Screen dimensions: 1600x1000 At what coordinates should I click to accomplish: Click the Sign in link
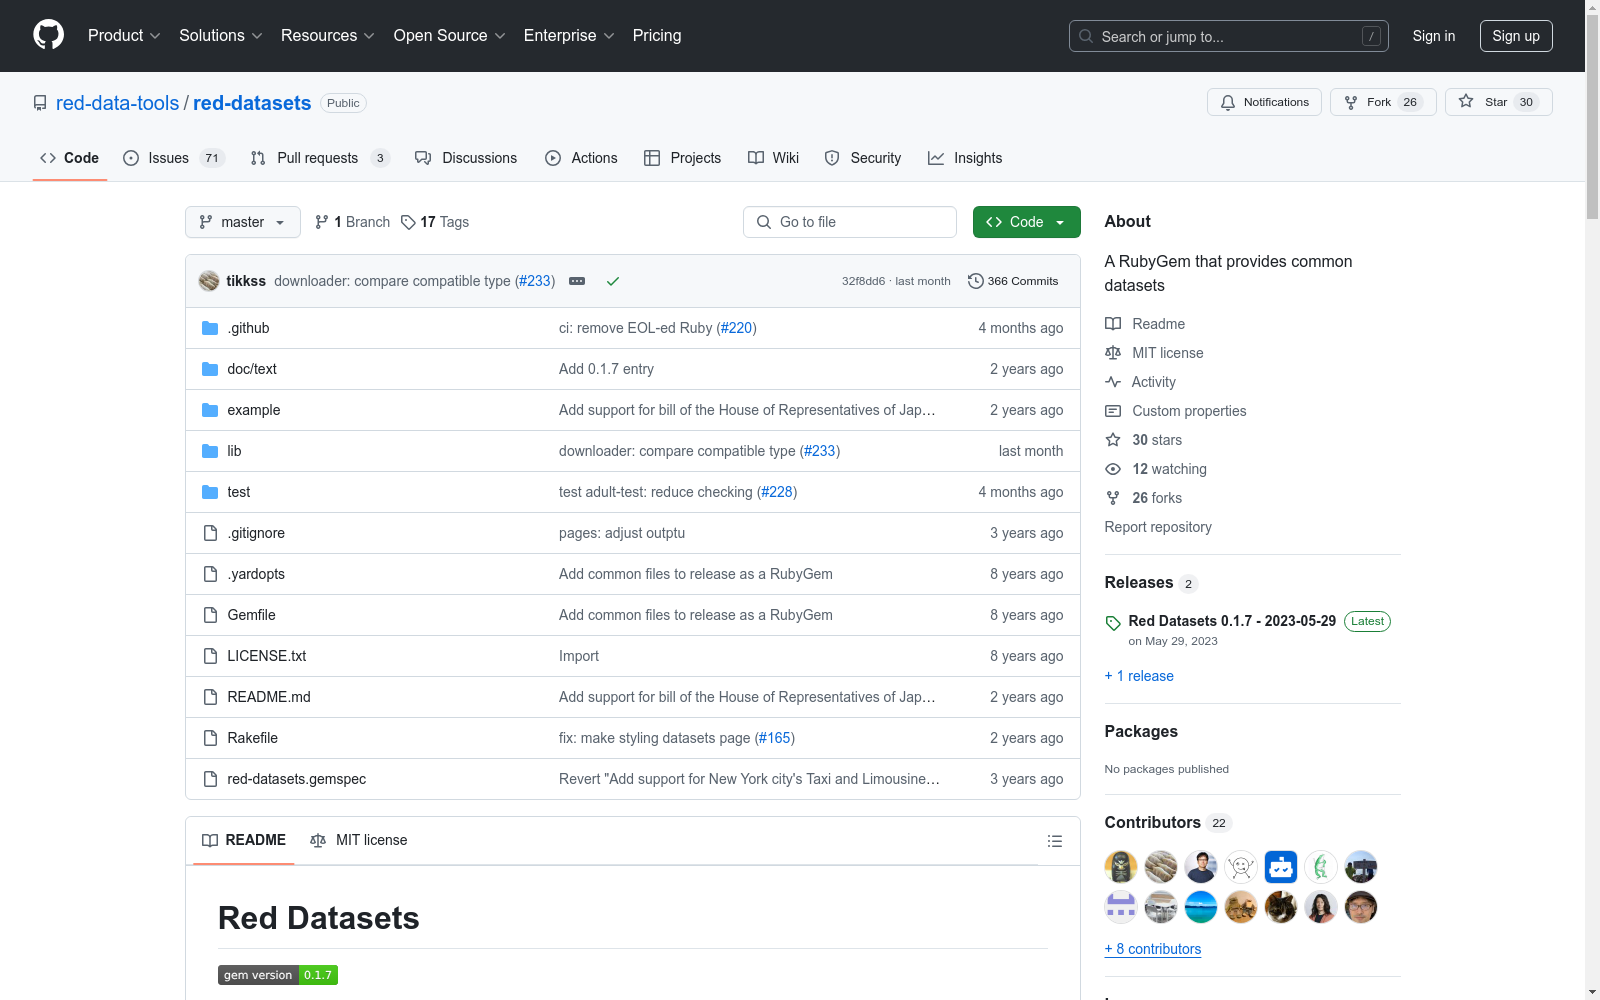pyautogui.click(x=1434, y=36)
